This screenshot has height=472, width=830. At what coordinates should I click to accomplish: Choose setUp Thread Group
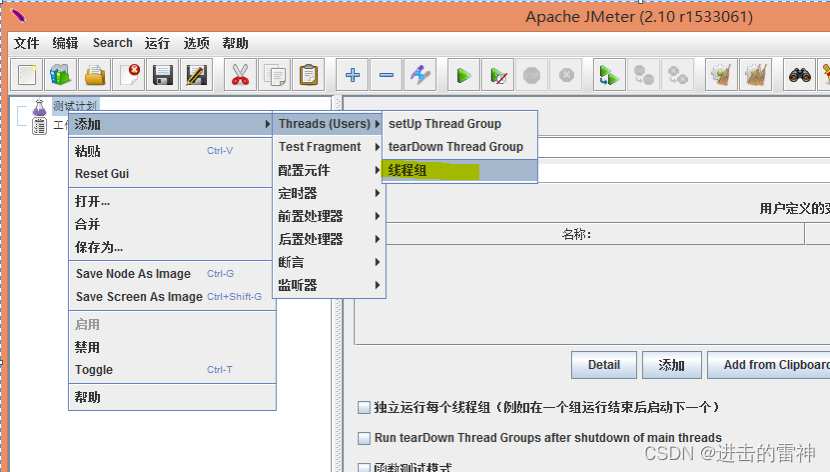pos(459,124)
